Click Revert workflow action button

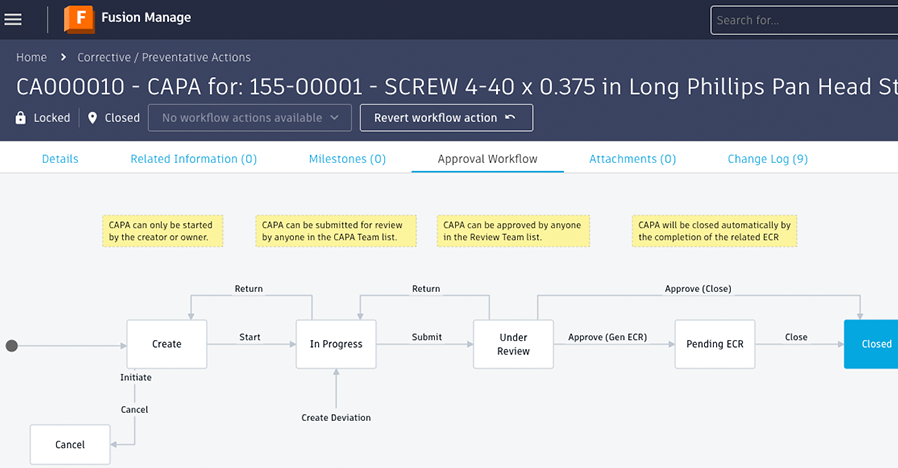(x=445, y=118)
